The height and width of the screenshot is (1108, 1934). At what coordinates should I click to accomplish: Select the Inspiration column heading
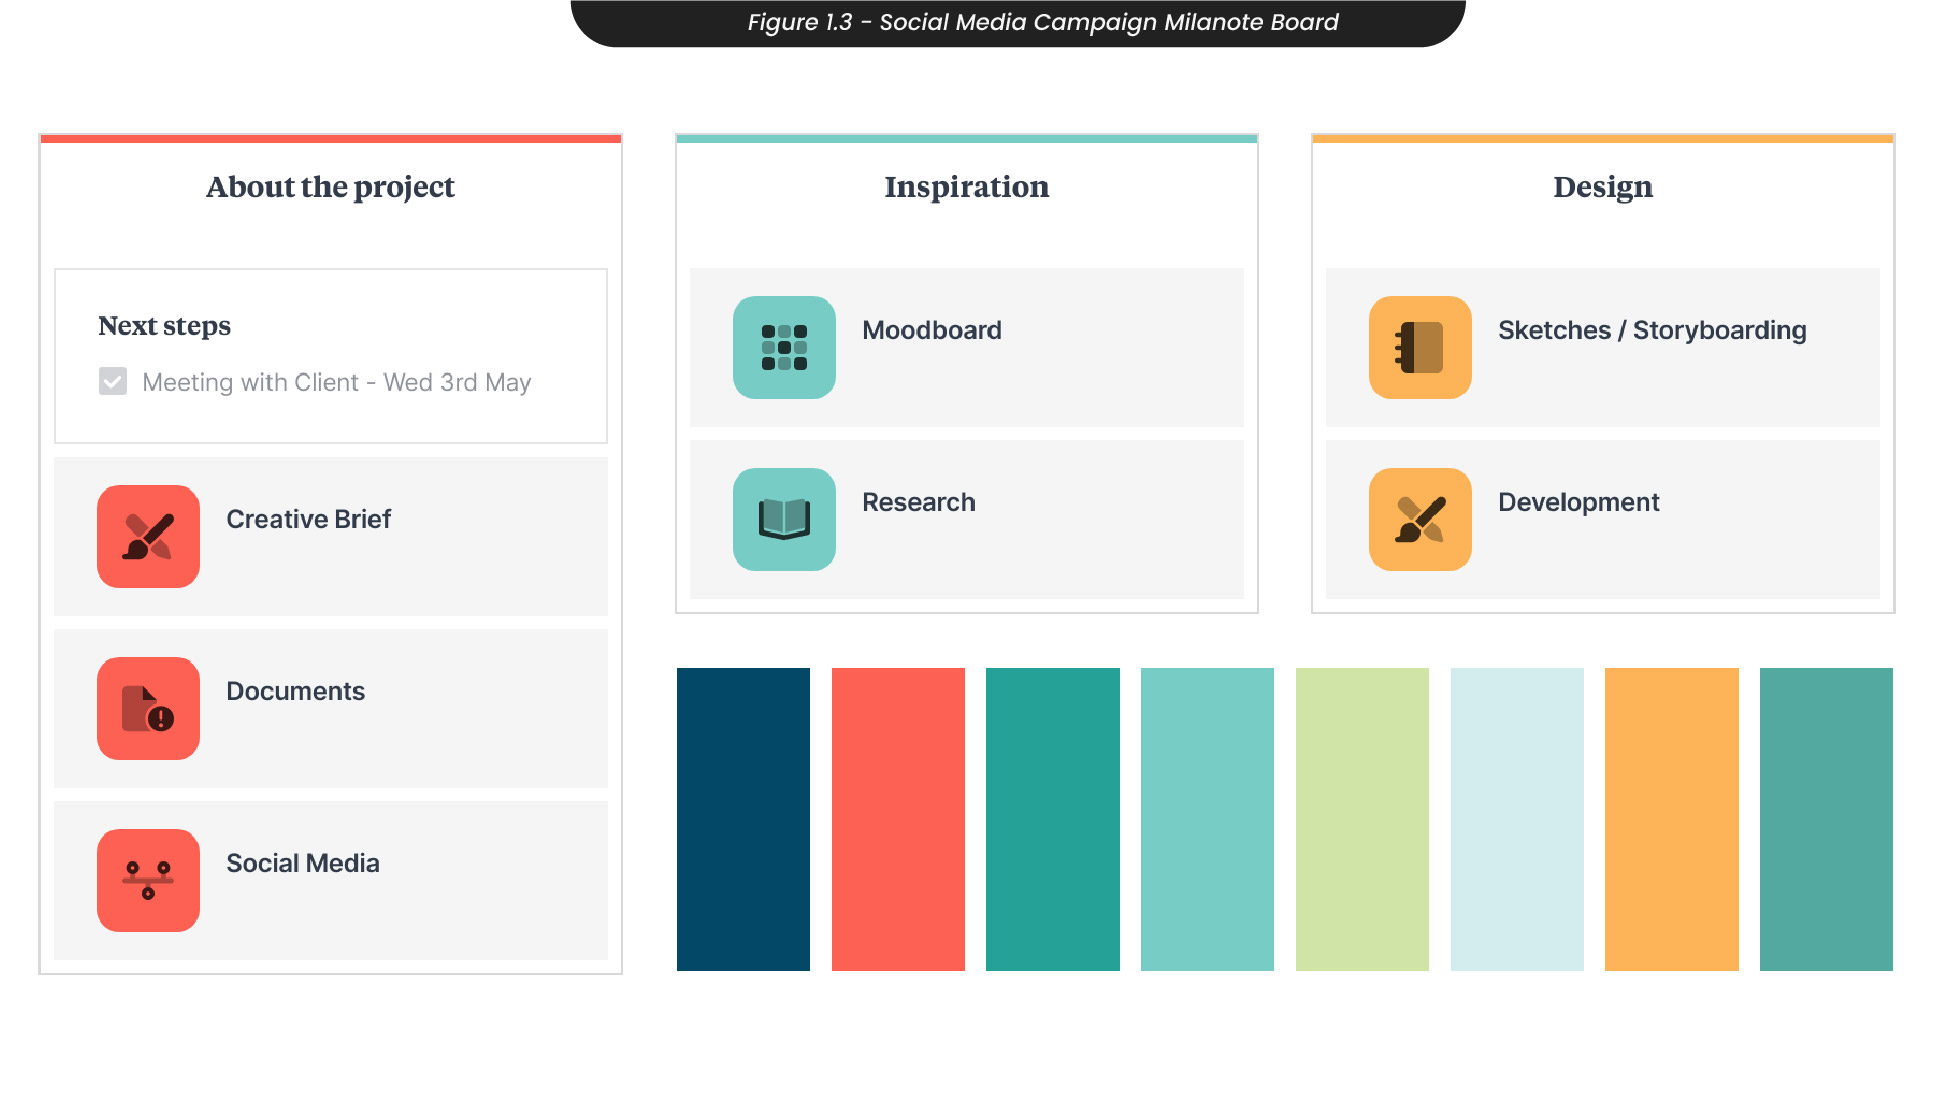click(966, 187)
